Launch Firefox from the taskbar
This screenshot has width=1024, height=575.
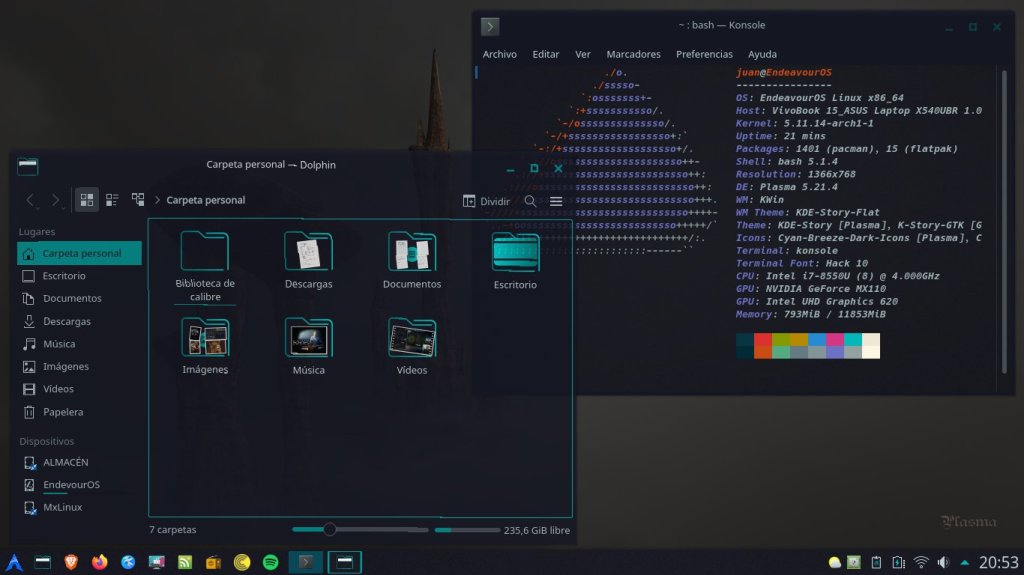99,563
